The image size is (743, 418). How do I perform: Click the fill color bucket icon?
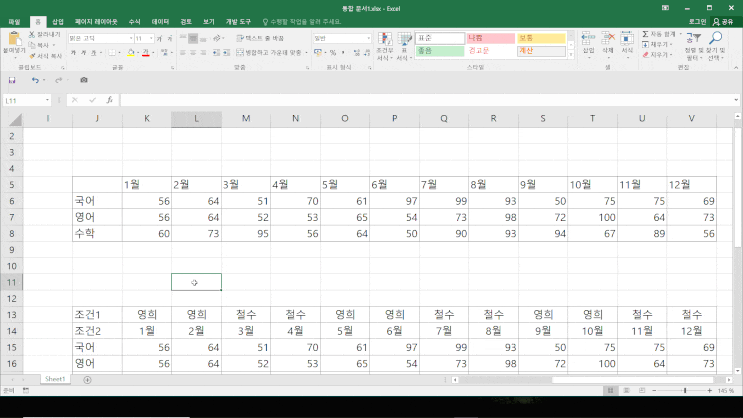(x=131, y=53)
